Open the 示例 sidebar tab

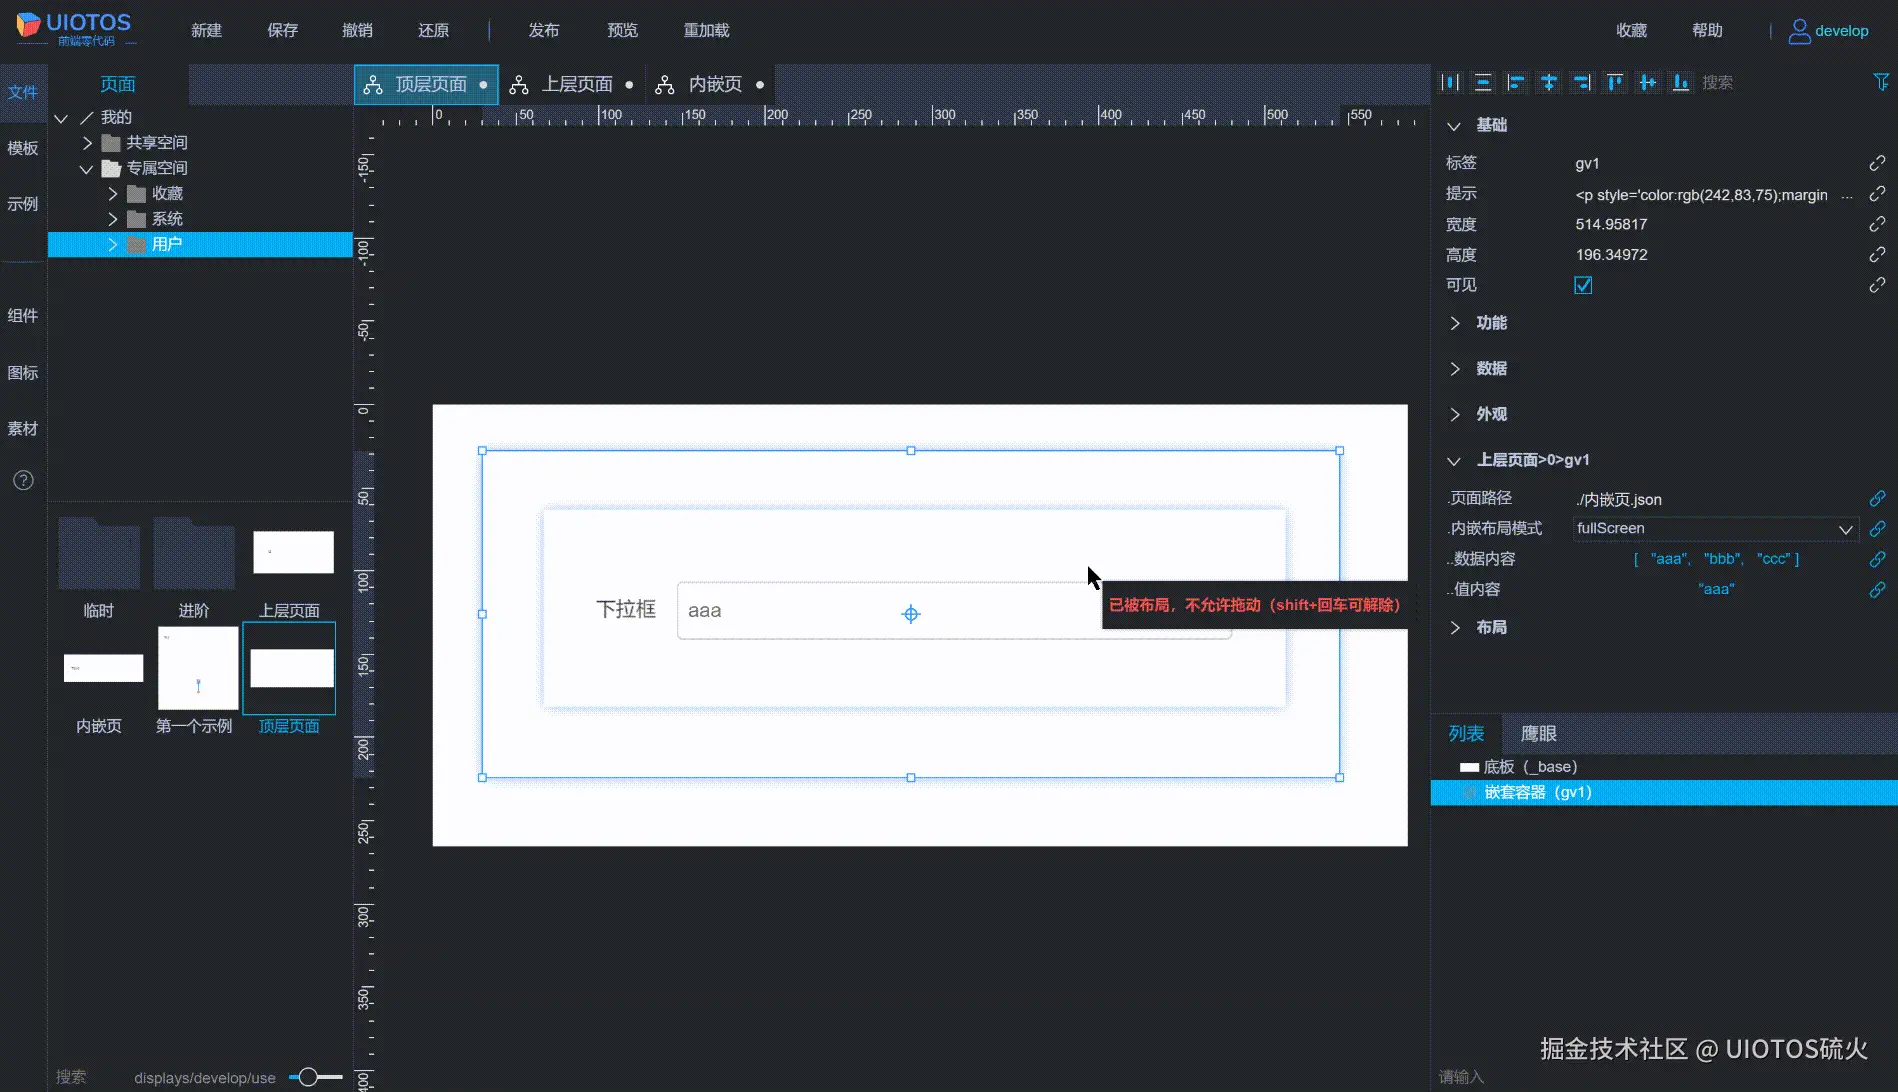[23, 204]
